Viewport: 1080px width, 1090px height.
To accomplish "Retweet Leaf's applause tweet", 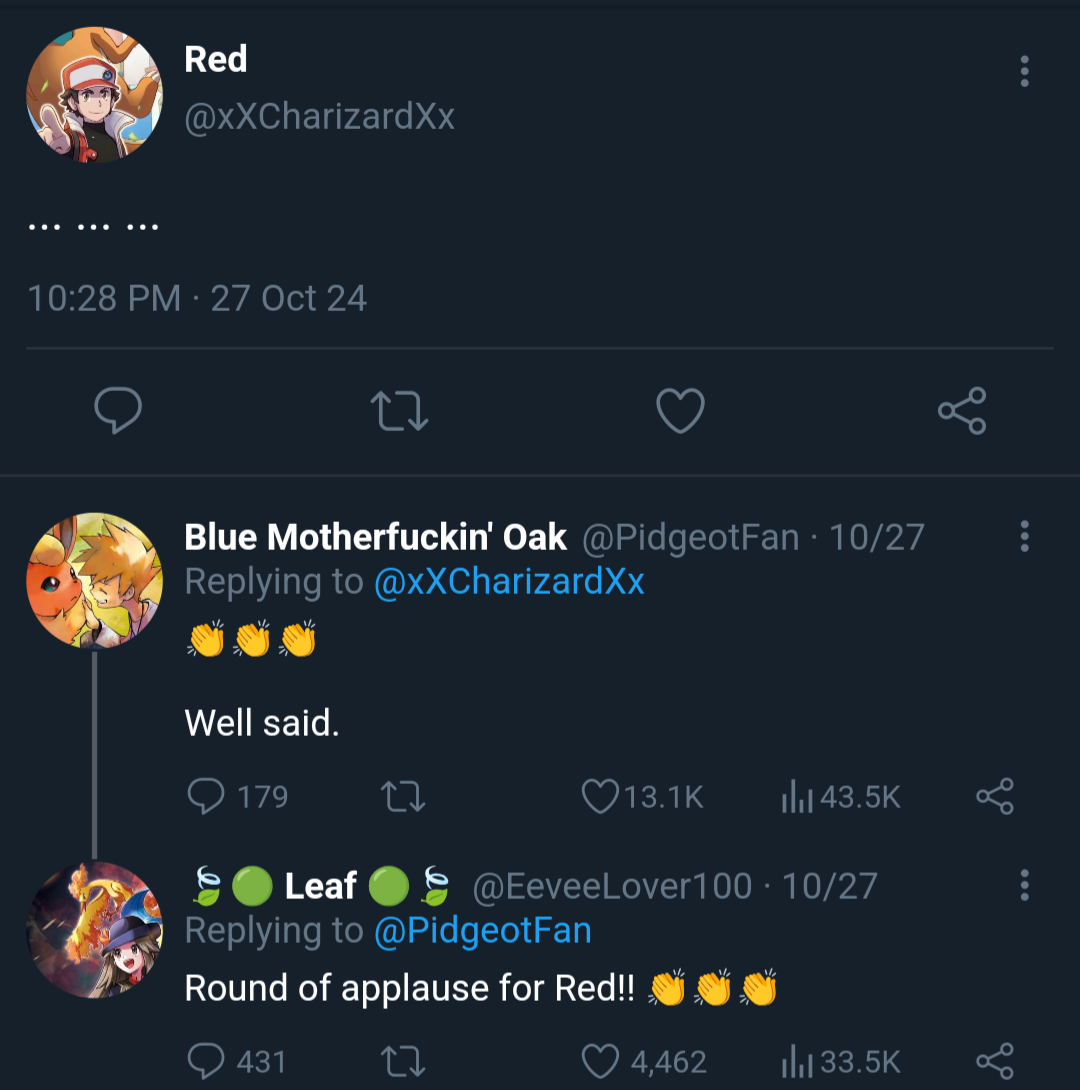I will coord(404,1060).
